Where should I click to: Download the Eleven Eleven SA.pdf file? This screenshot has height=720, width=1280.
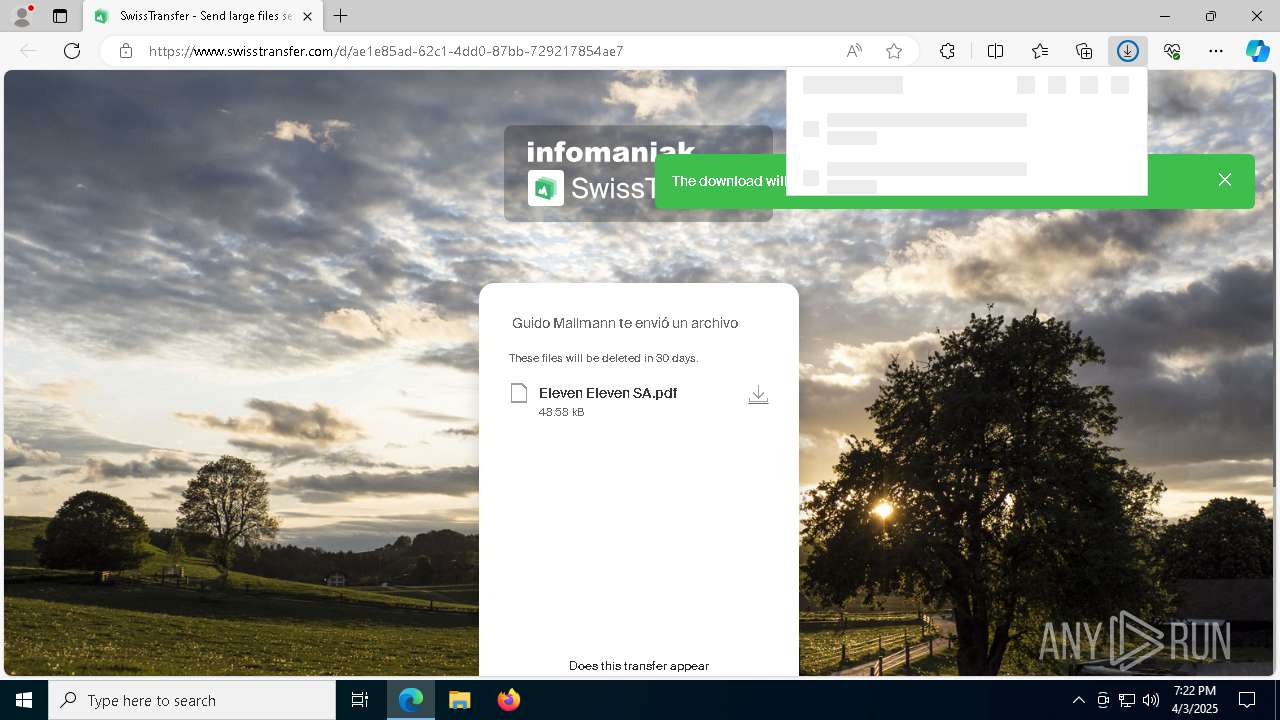tap(758, 395)
